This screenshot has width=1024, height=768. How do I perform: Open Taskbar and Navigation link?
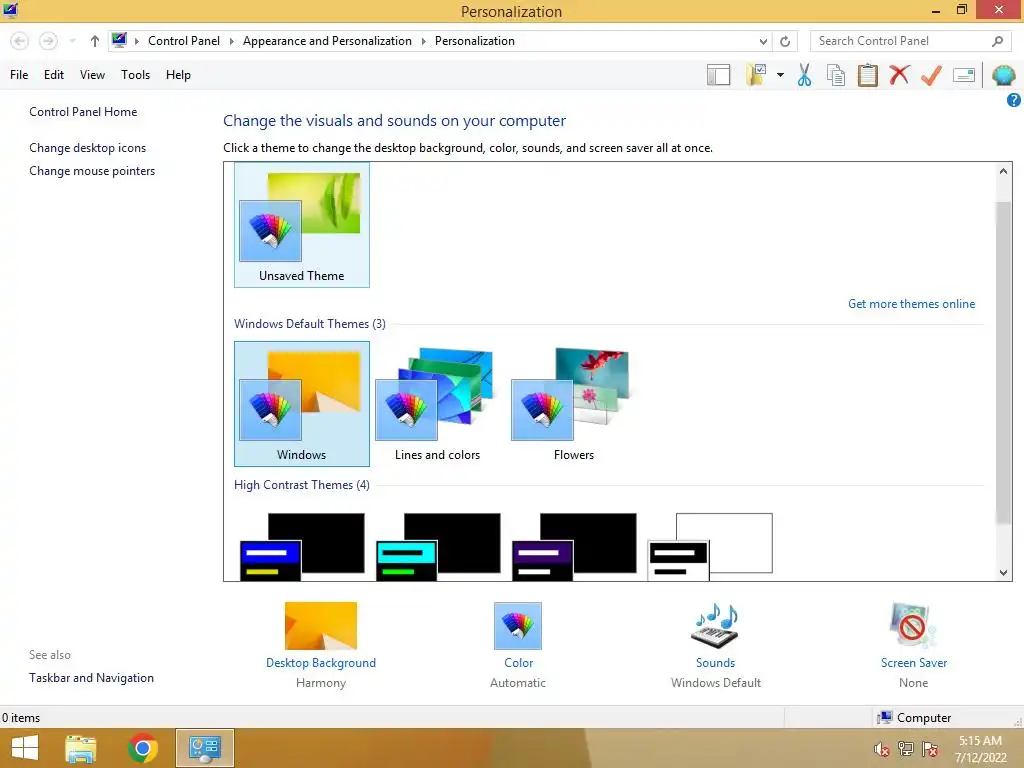pos(91,678)
